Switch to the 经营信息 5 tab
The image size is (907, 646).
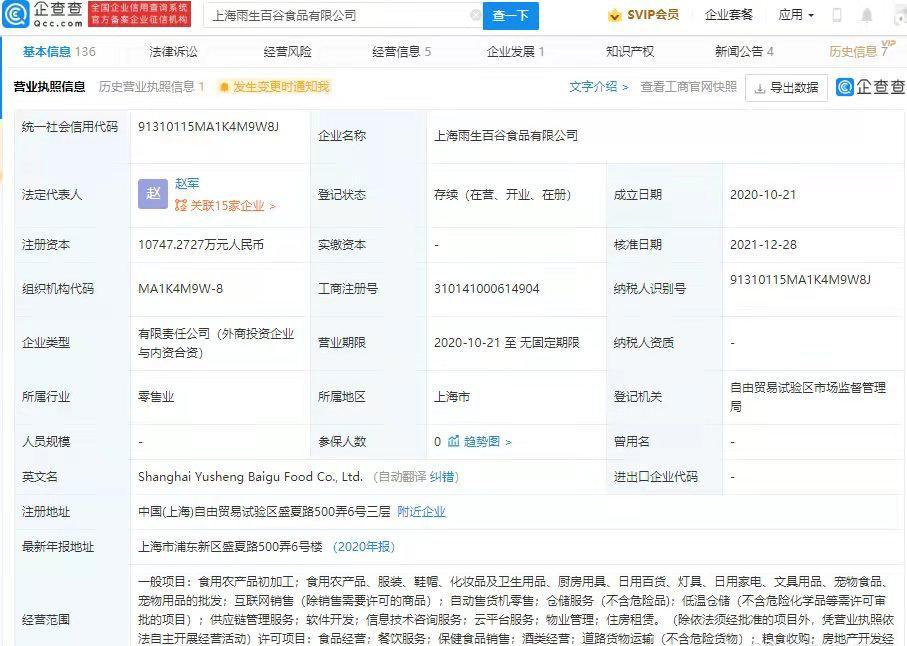pos(401,51)
